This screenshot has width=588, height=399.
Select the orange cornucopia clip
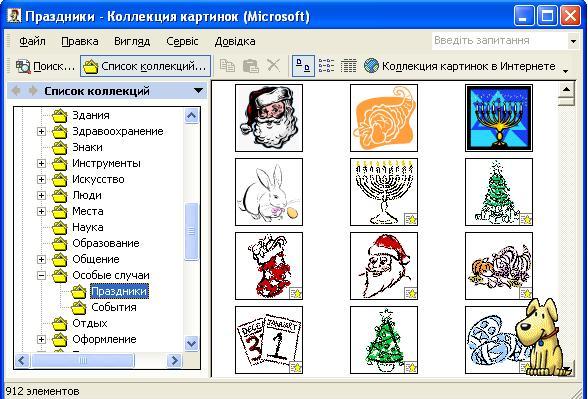(x=384, y=118)
